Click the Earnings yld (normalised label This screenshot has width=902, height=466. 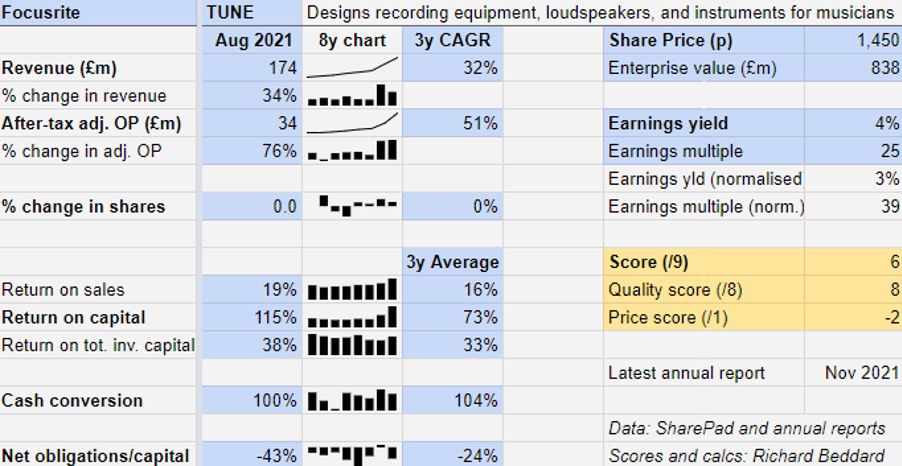[x=705, y=178]
